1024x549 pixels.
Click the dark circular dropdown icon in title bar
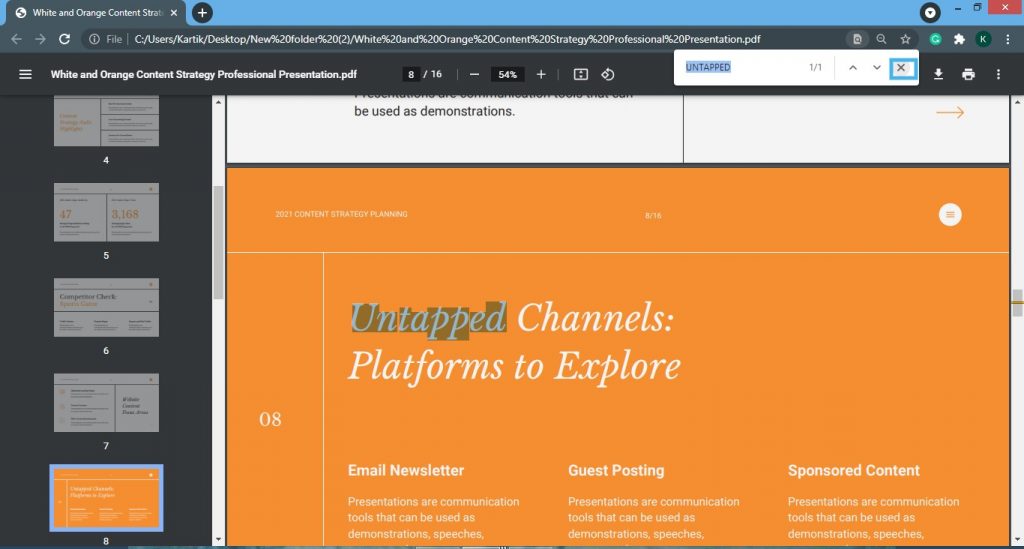tap(930, 12)
